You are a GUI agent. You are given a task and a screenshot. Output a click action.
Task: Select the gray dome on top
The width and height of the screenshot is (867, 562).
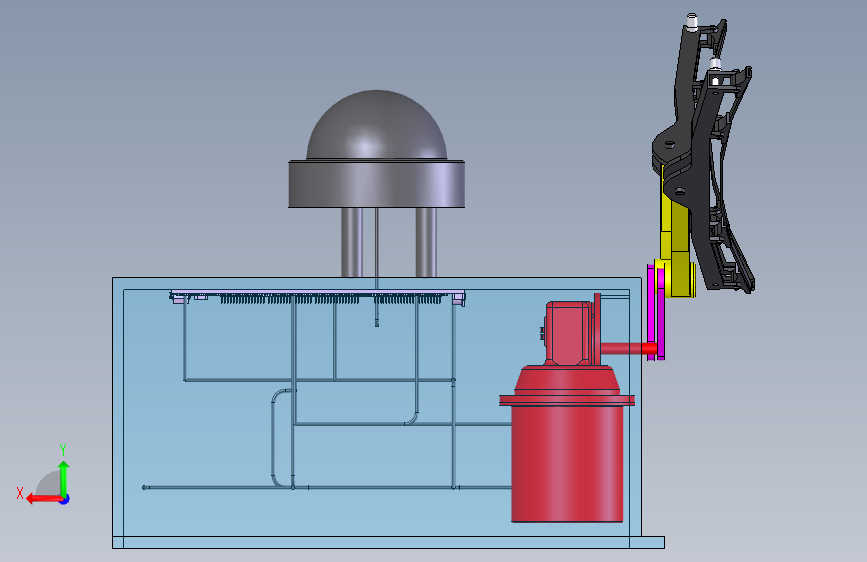[377, 125]
